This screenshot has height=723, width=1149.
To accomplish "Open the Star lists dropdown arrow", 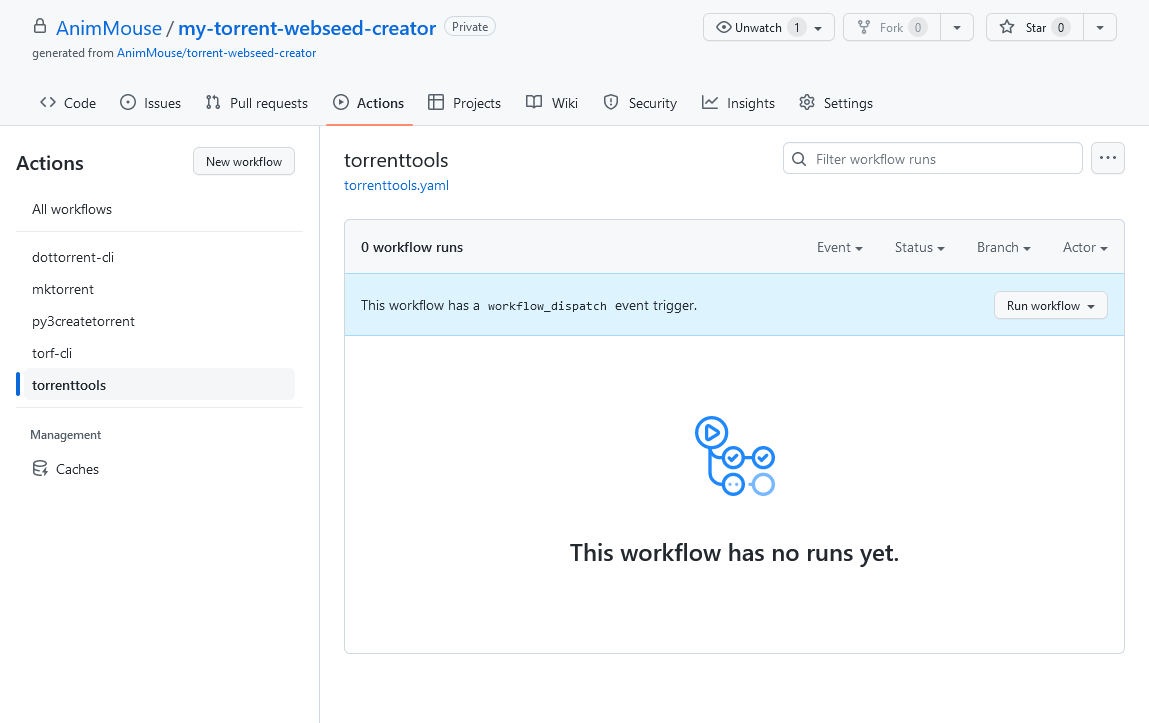I will click(1099, 28).
